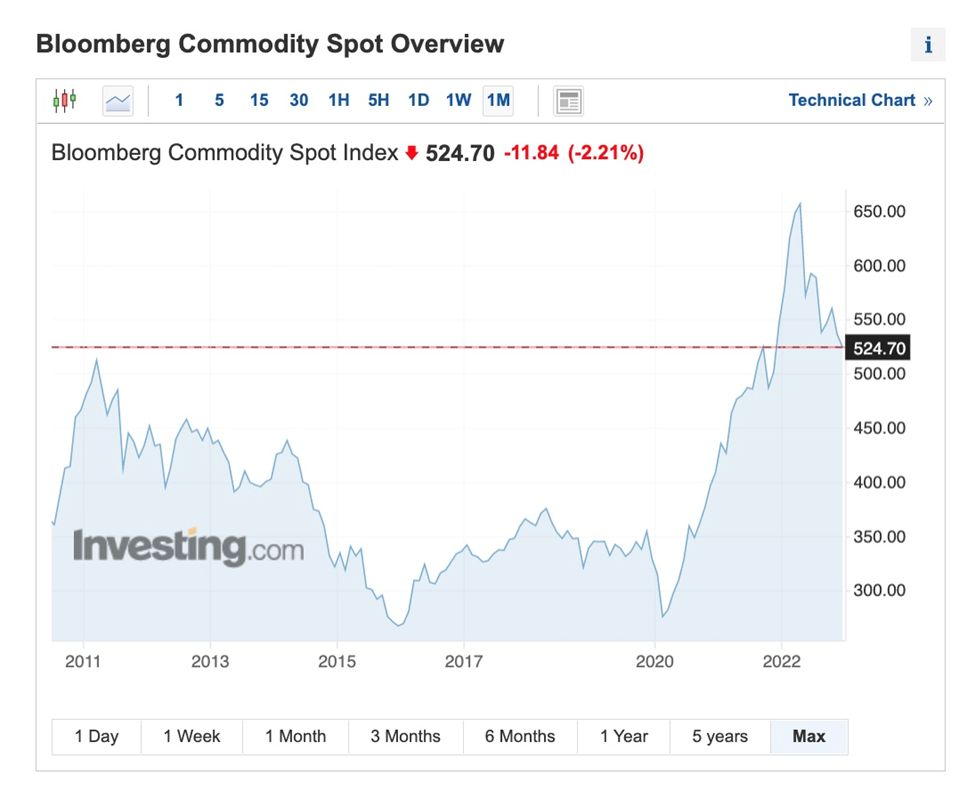Switch to the 6 Months range
The image size is (975, 799).
[520, 736]
